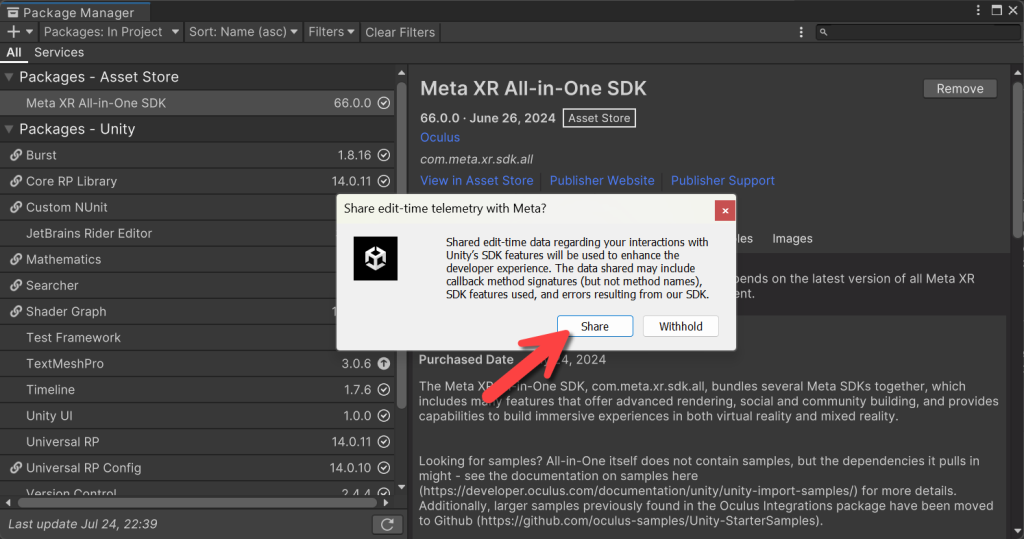Select the Core RP Library package
Screen dimensions: 1024x539
pos(197,181)
